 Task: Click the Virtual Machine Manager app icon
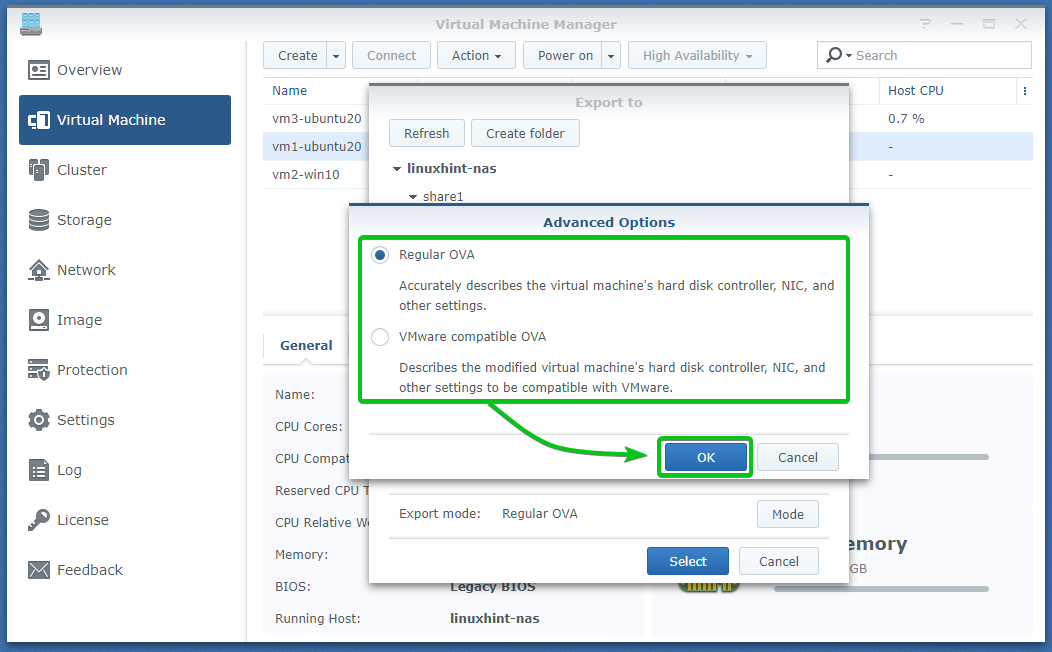[31, 24]
